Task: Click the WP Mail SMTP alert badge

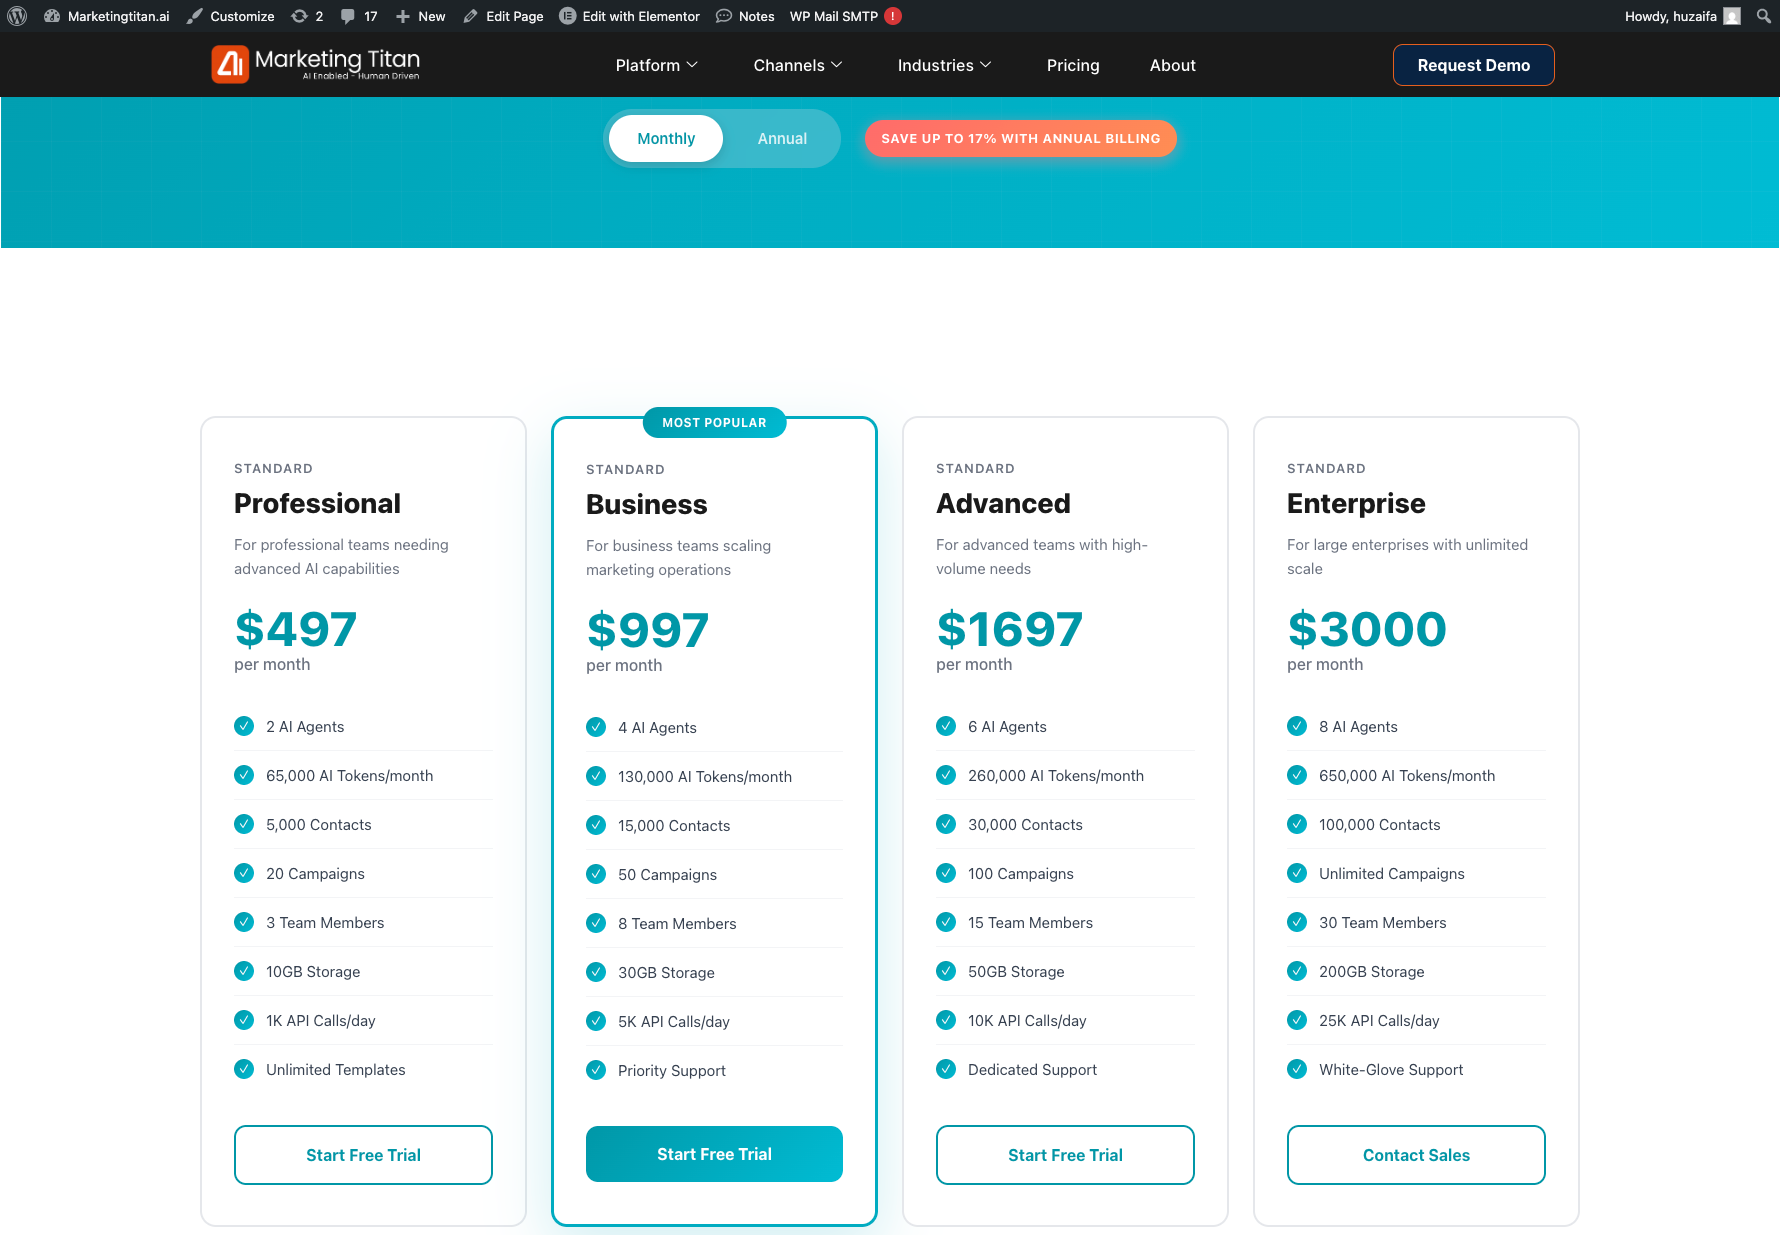Action: [x=893, y=16]
